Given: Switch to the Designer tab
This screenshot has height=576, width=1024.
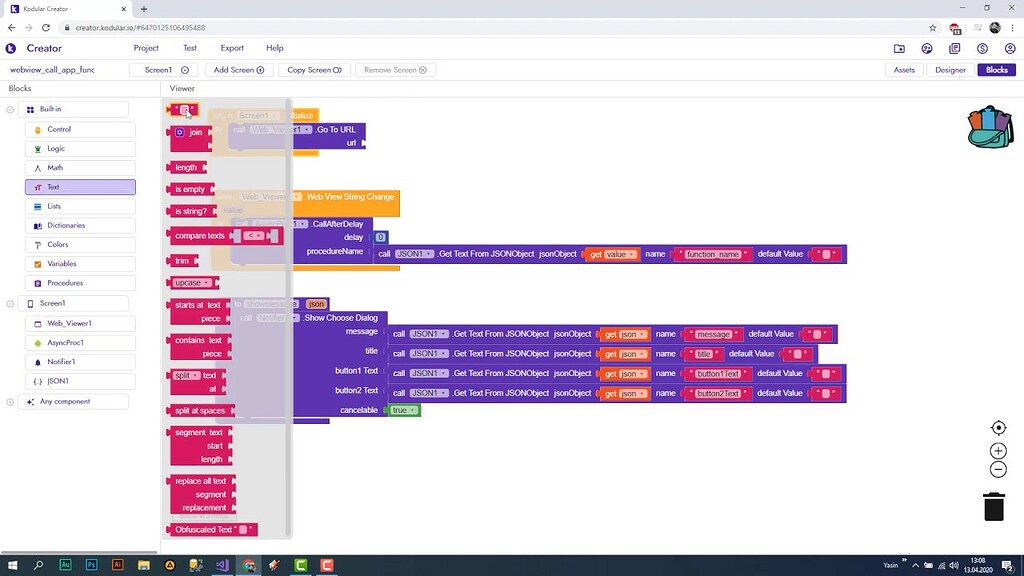Looking at the screenshot, I should pyautogui.click(x=949, y=70).
